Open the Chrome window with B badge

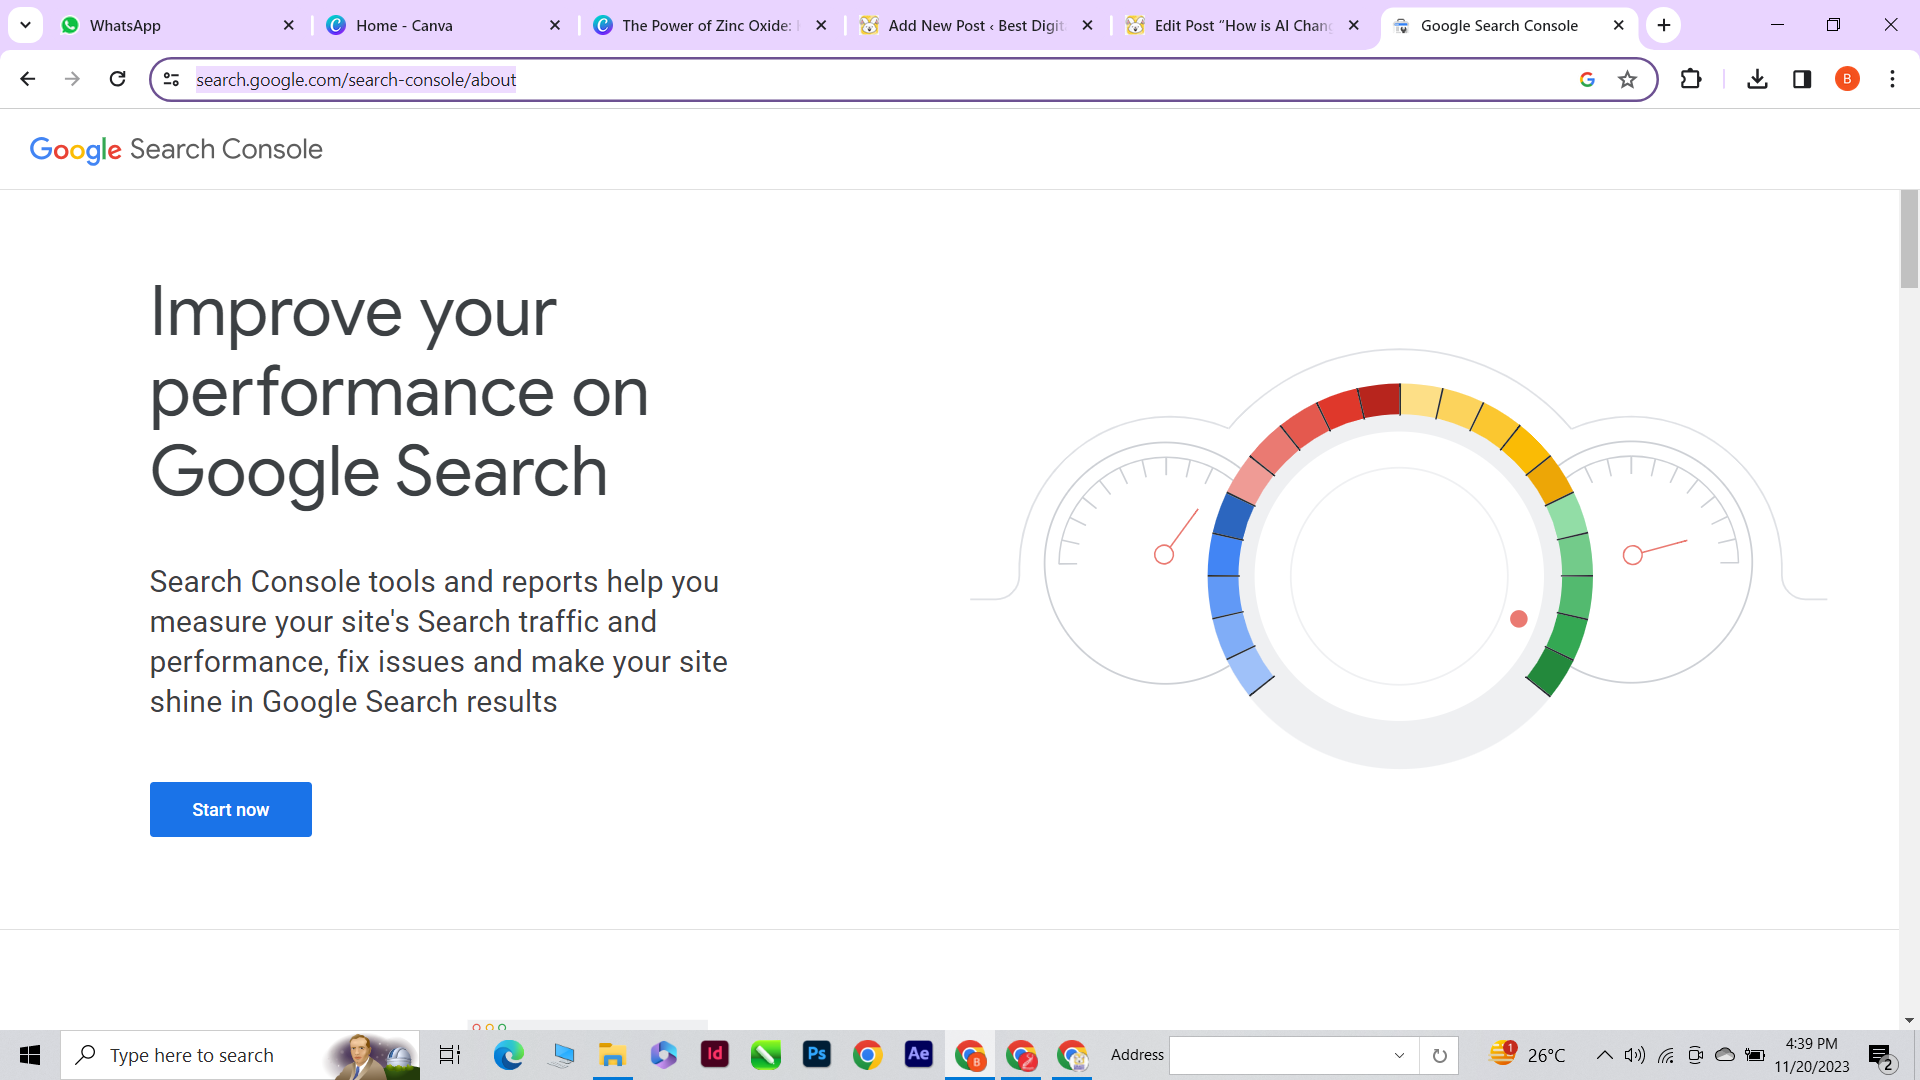pyautogui.click(x=970, y=1055)
